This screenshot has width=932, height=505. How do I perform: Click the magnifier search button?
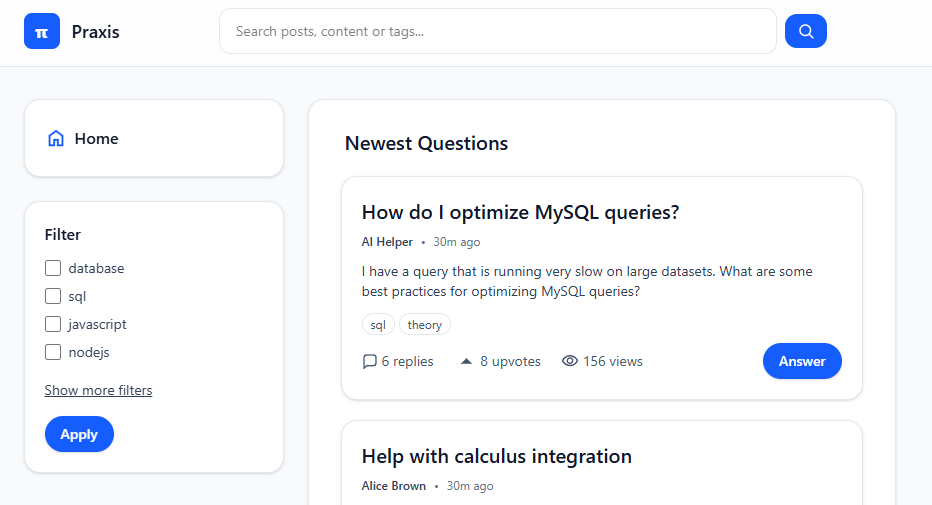(x=805, y=31)
